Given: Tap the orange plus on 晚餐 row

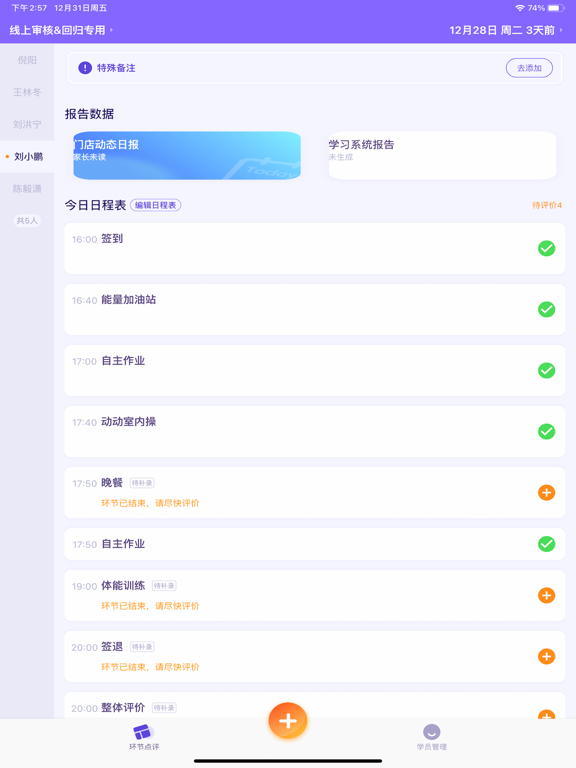Looking at the screenshot, I should [x=546, y=492].
